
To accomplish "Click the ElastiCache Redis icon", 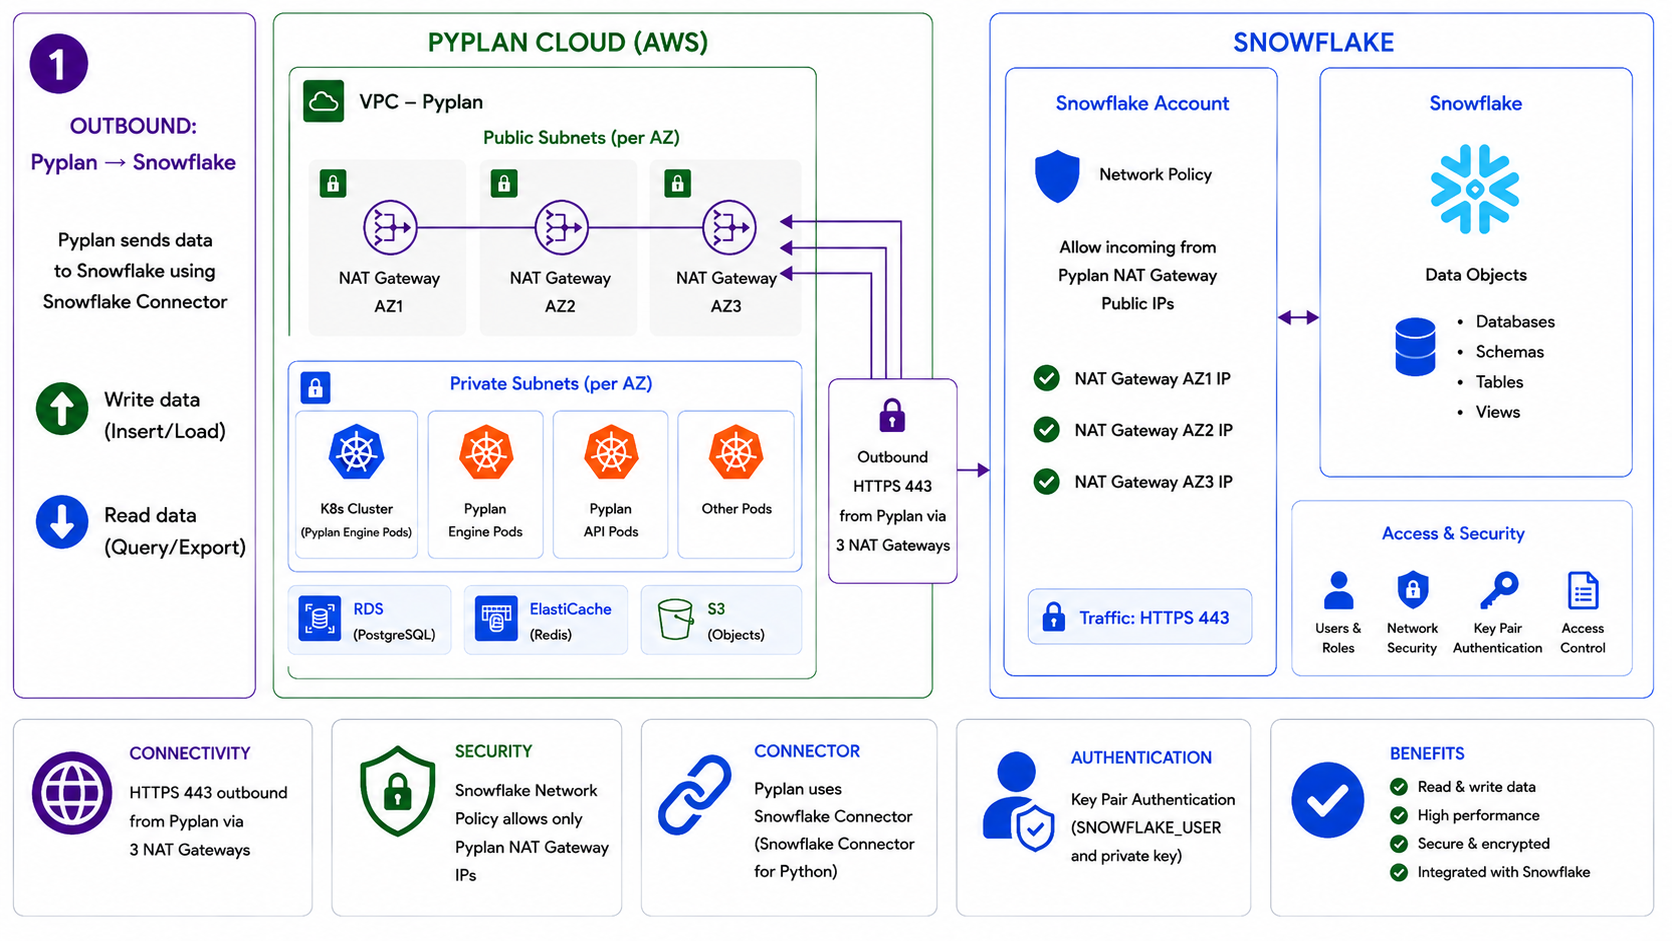I will (x=496, y=619).
